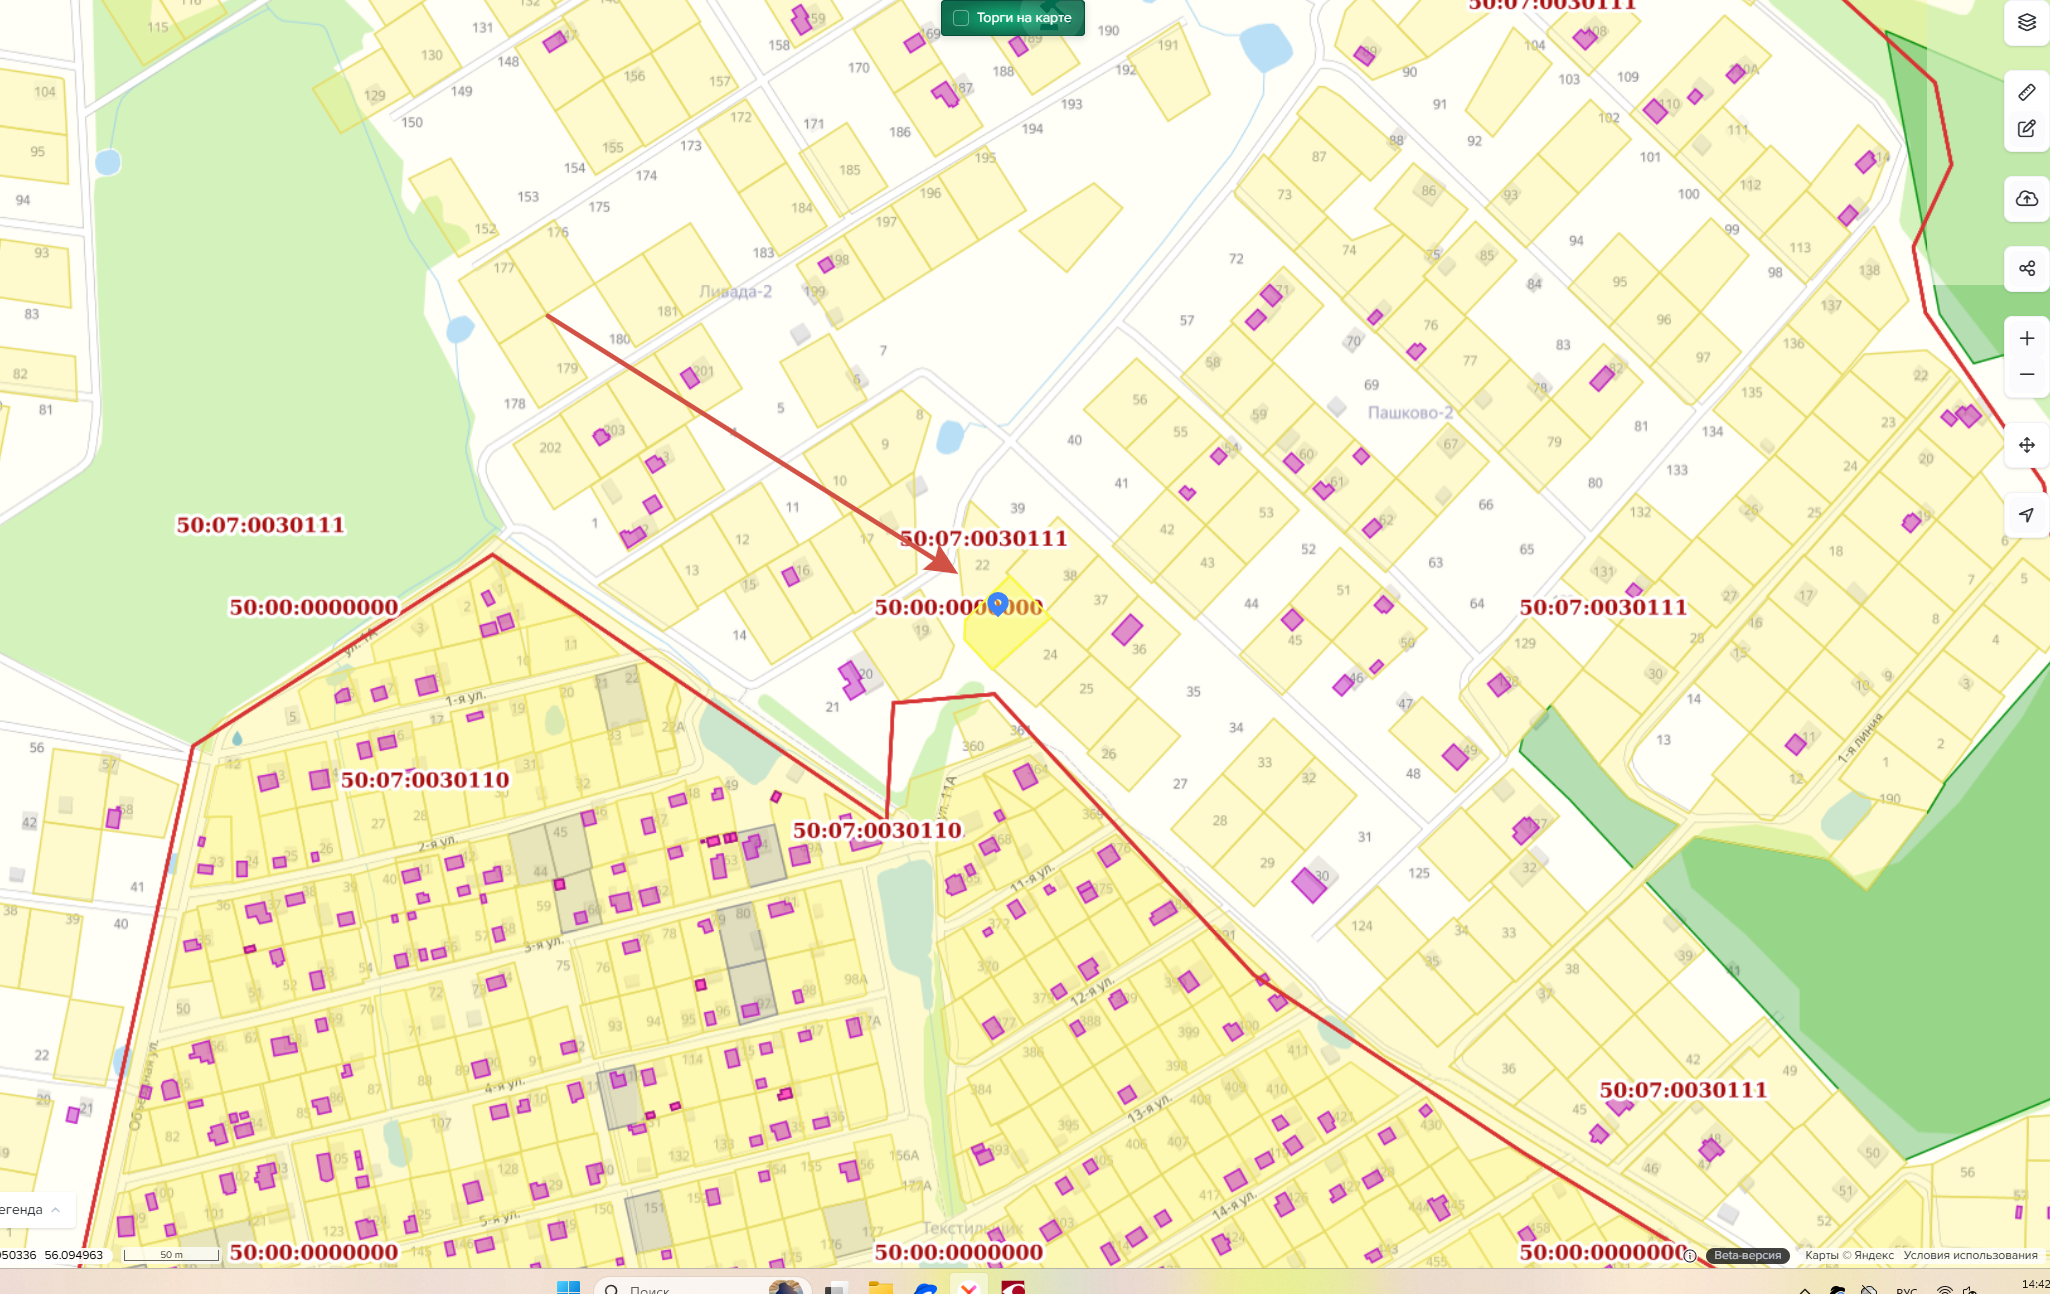Select the ruler measurement tool
Screen dimensions: 2050x1294
point(2026,92)
